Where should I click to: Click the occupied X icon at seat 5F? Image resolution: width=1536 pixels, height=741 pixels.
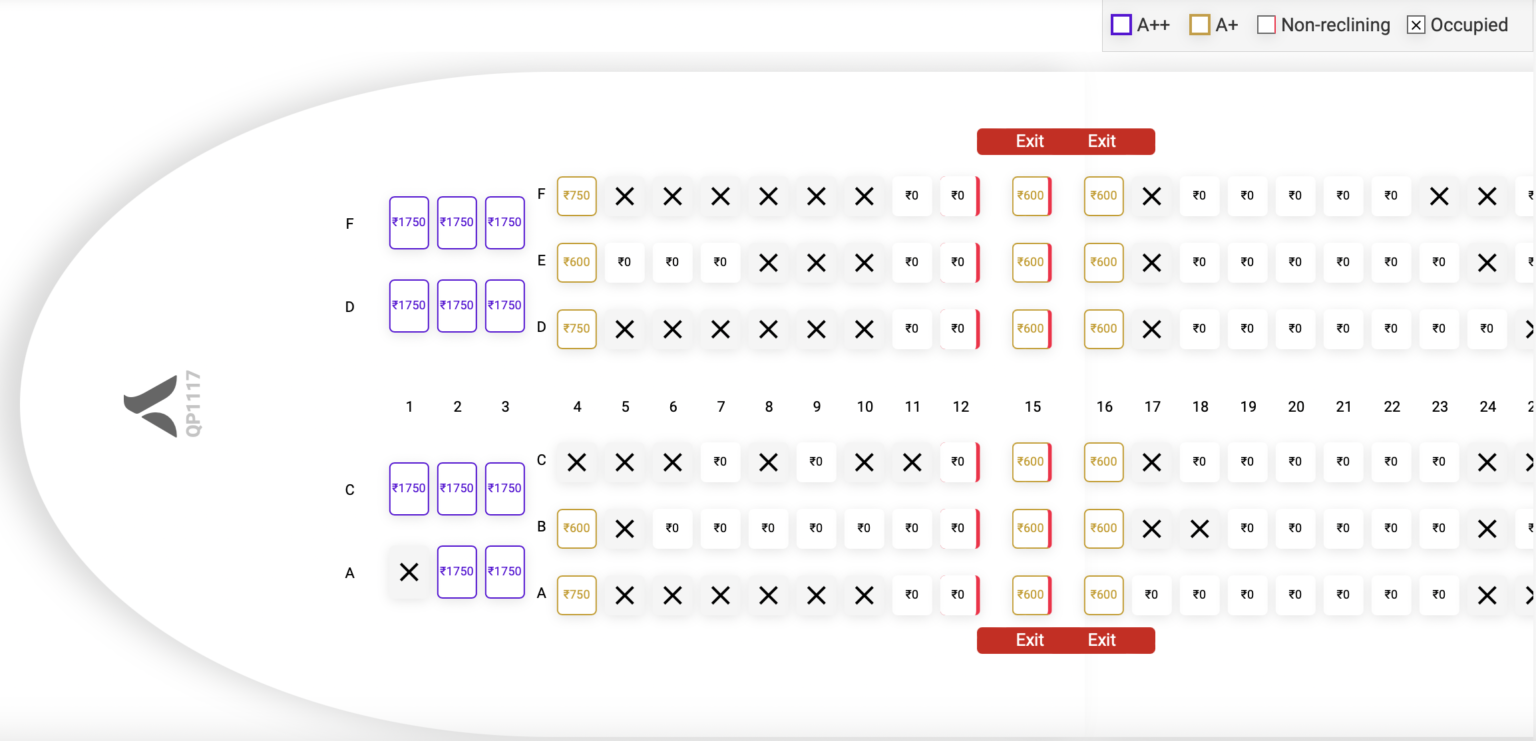[625, 196]
